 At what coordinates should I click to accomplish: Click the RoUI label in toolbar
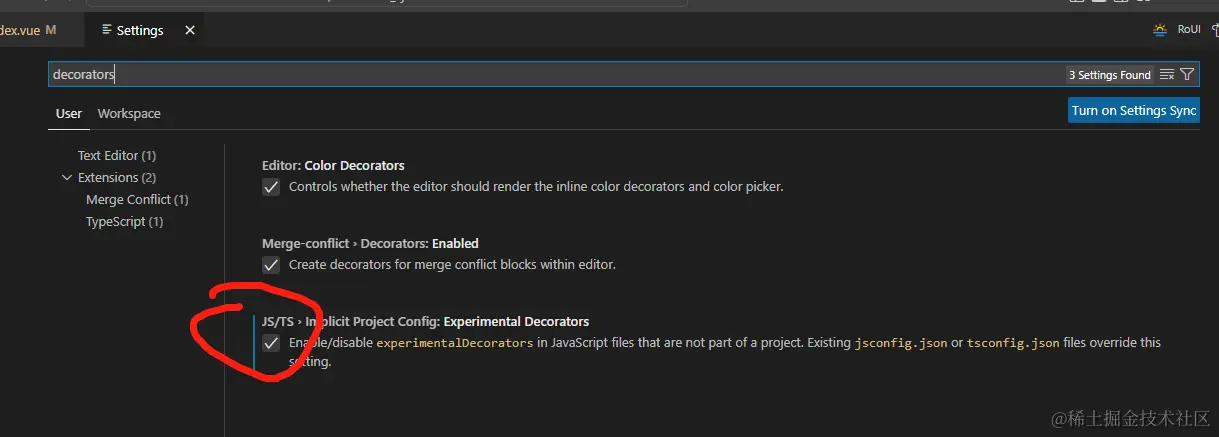pyautogui.click(x=1188, y=30)
